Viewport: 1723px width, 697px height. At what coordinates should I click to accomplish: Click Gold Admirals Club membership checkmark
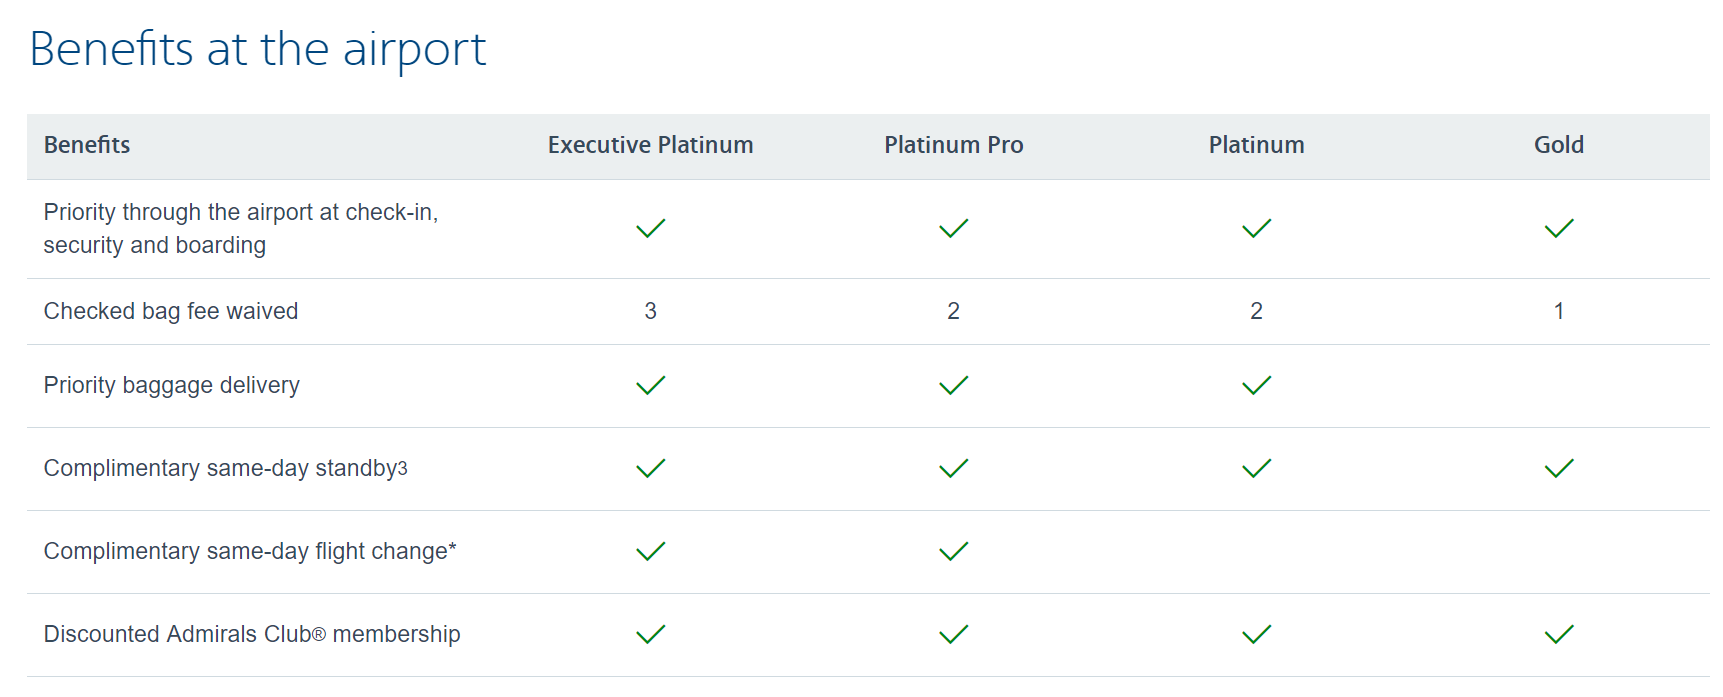click(x=1558, y=634)
